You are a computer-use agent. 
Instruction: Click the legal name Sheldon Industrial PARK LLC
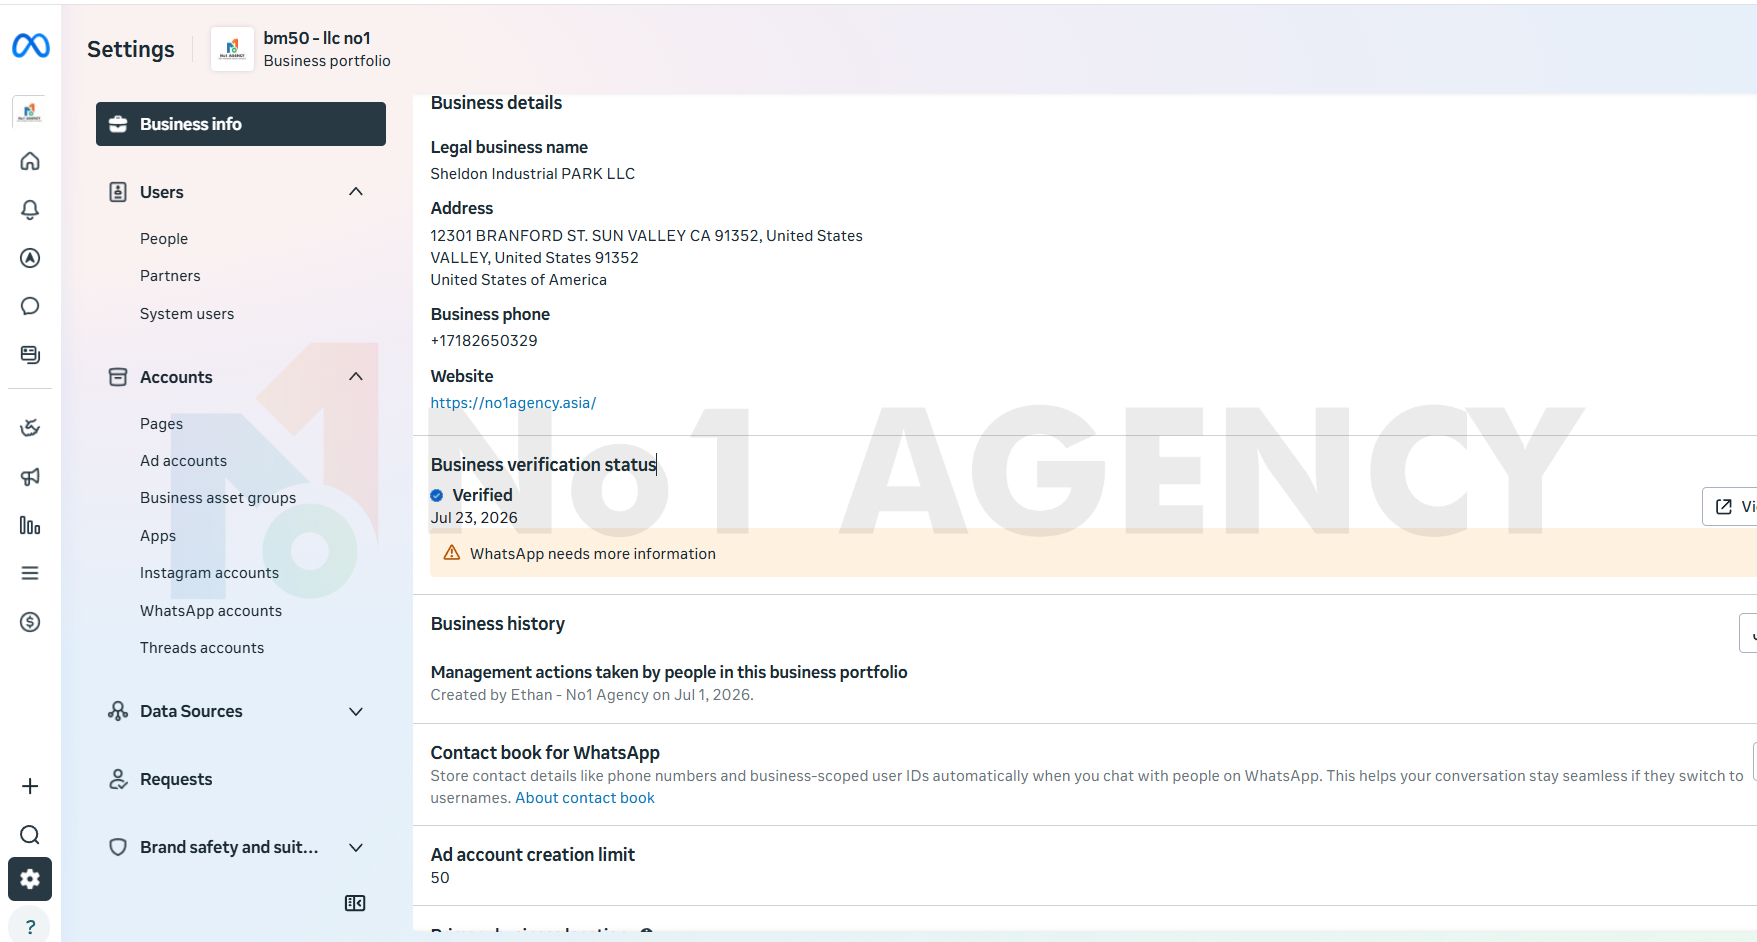[x=533, y=174]
